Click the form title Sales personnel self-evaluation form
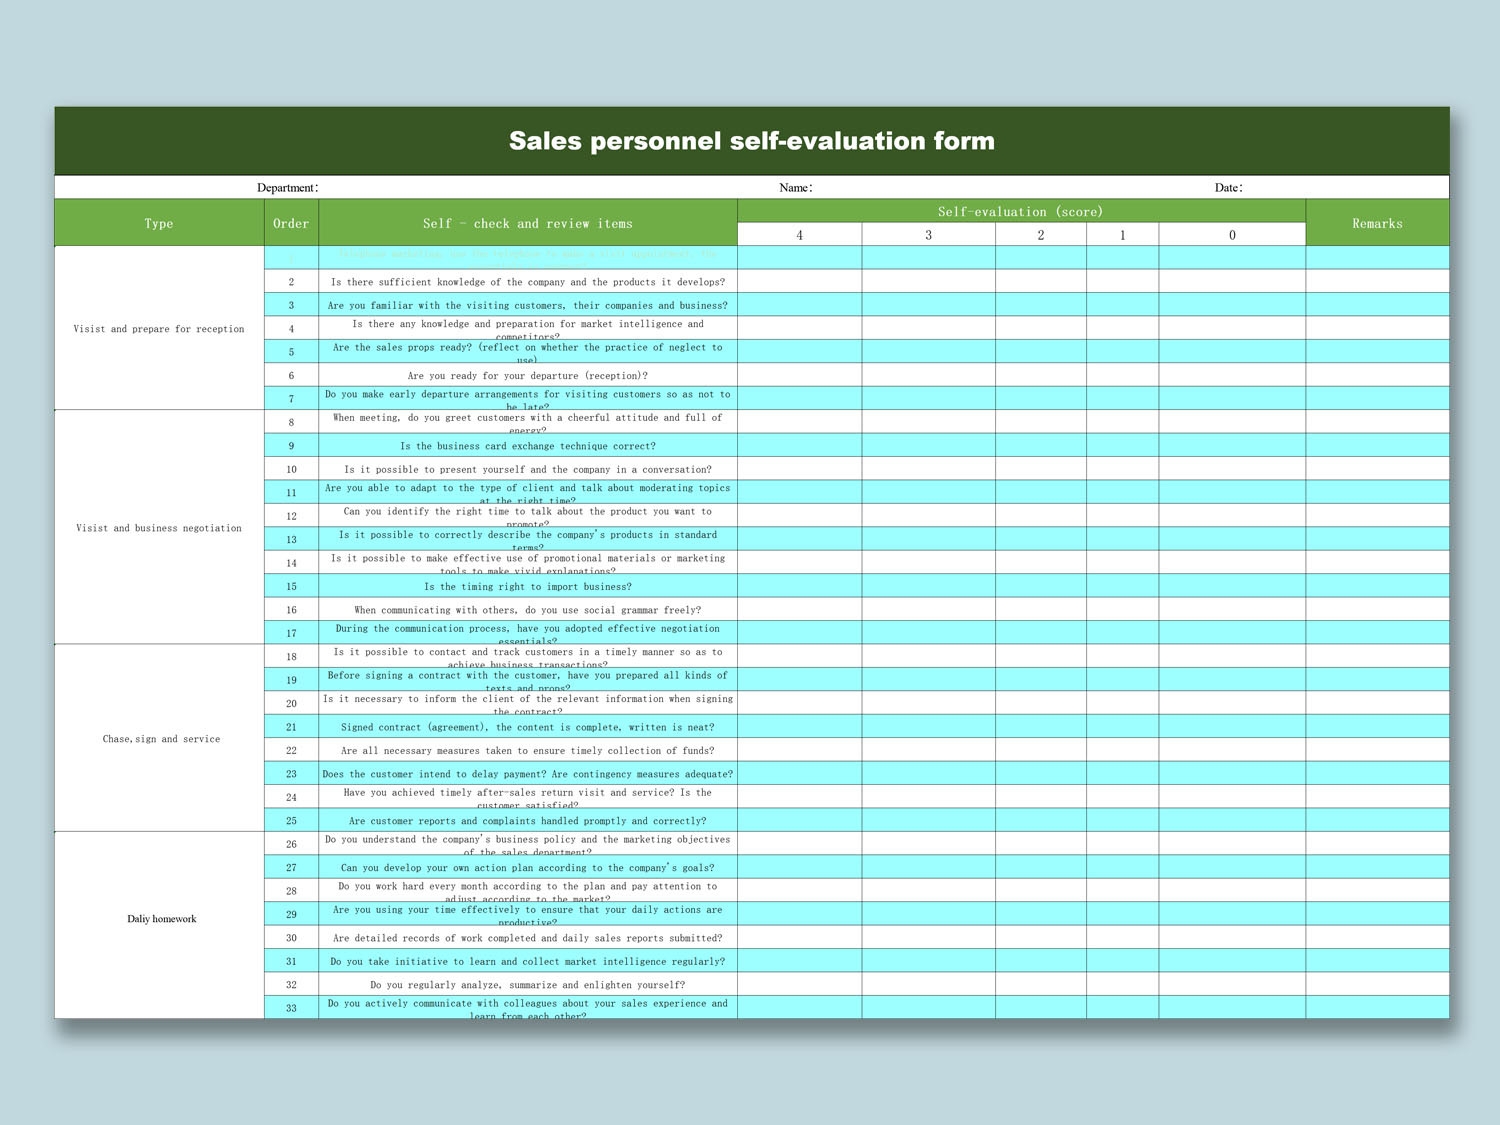 [x=751, y=141]
